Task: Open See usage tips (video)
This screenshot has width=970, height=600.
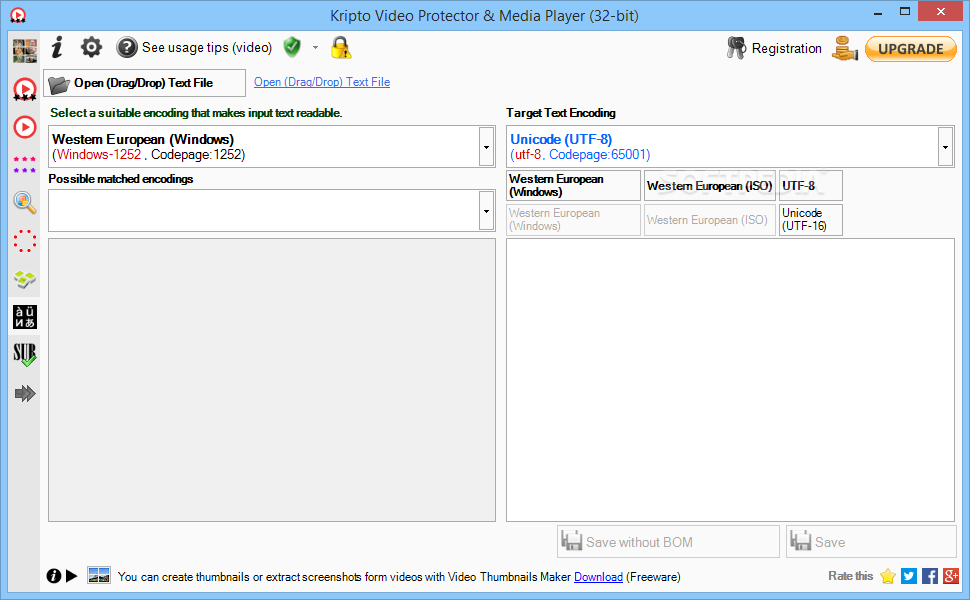Action: pyautogui.click(x=207, y=48)
